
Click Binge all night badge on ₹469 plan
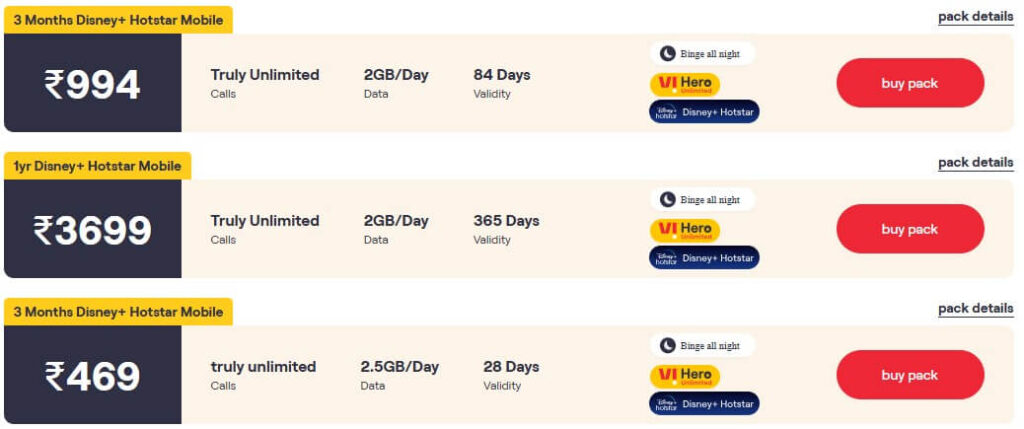point(702,345)
